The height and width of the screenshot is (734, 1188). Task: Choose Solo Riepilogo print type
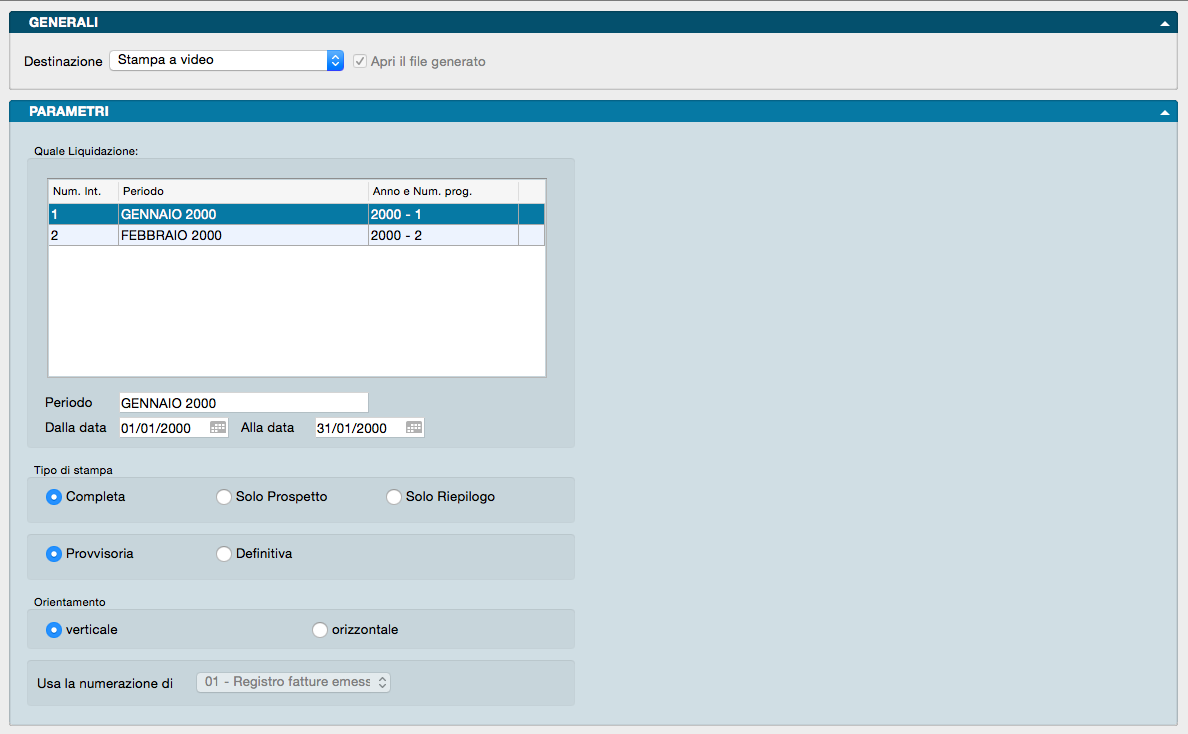[x=394, y=497]
